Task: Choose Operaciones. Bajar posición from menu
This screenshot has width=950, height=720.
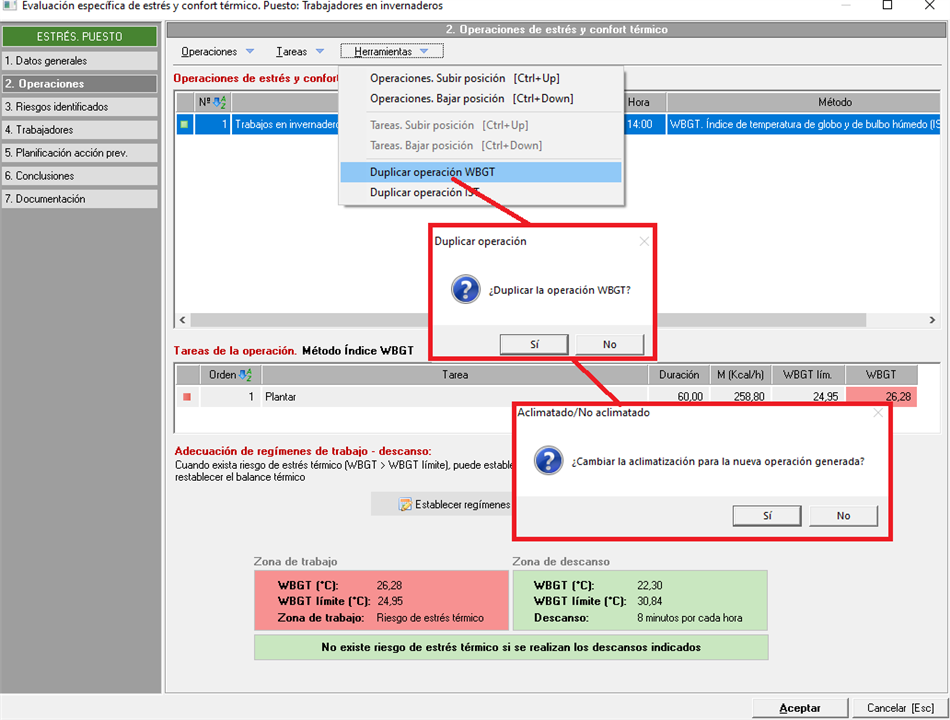Action: point(471,99)
